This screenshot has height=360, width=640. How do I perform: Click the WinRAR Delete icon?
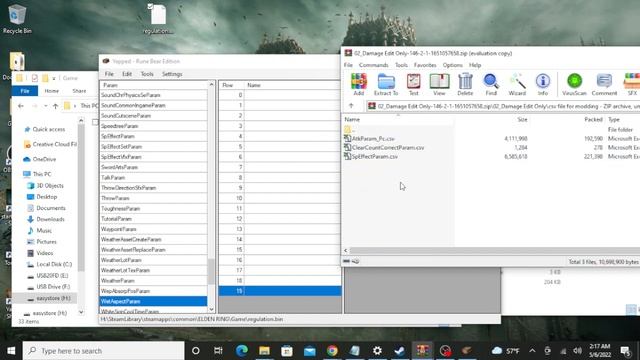point(465,84)
